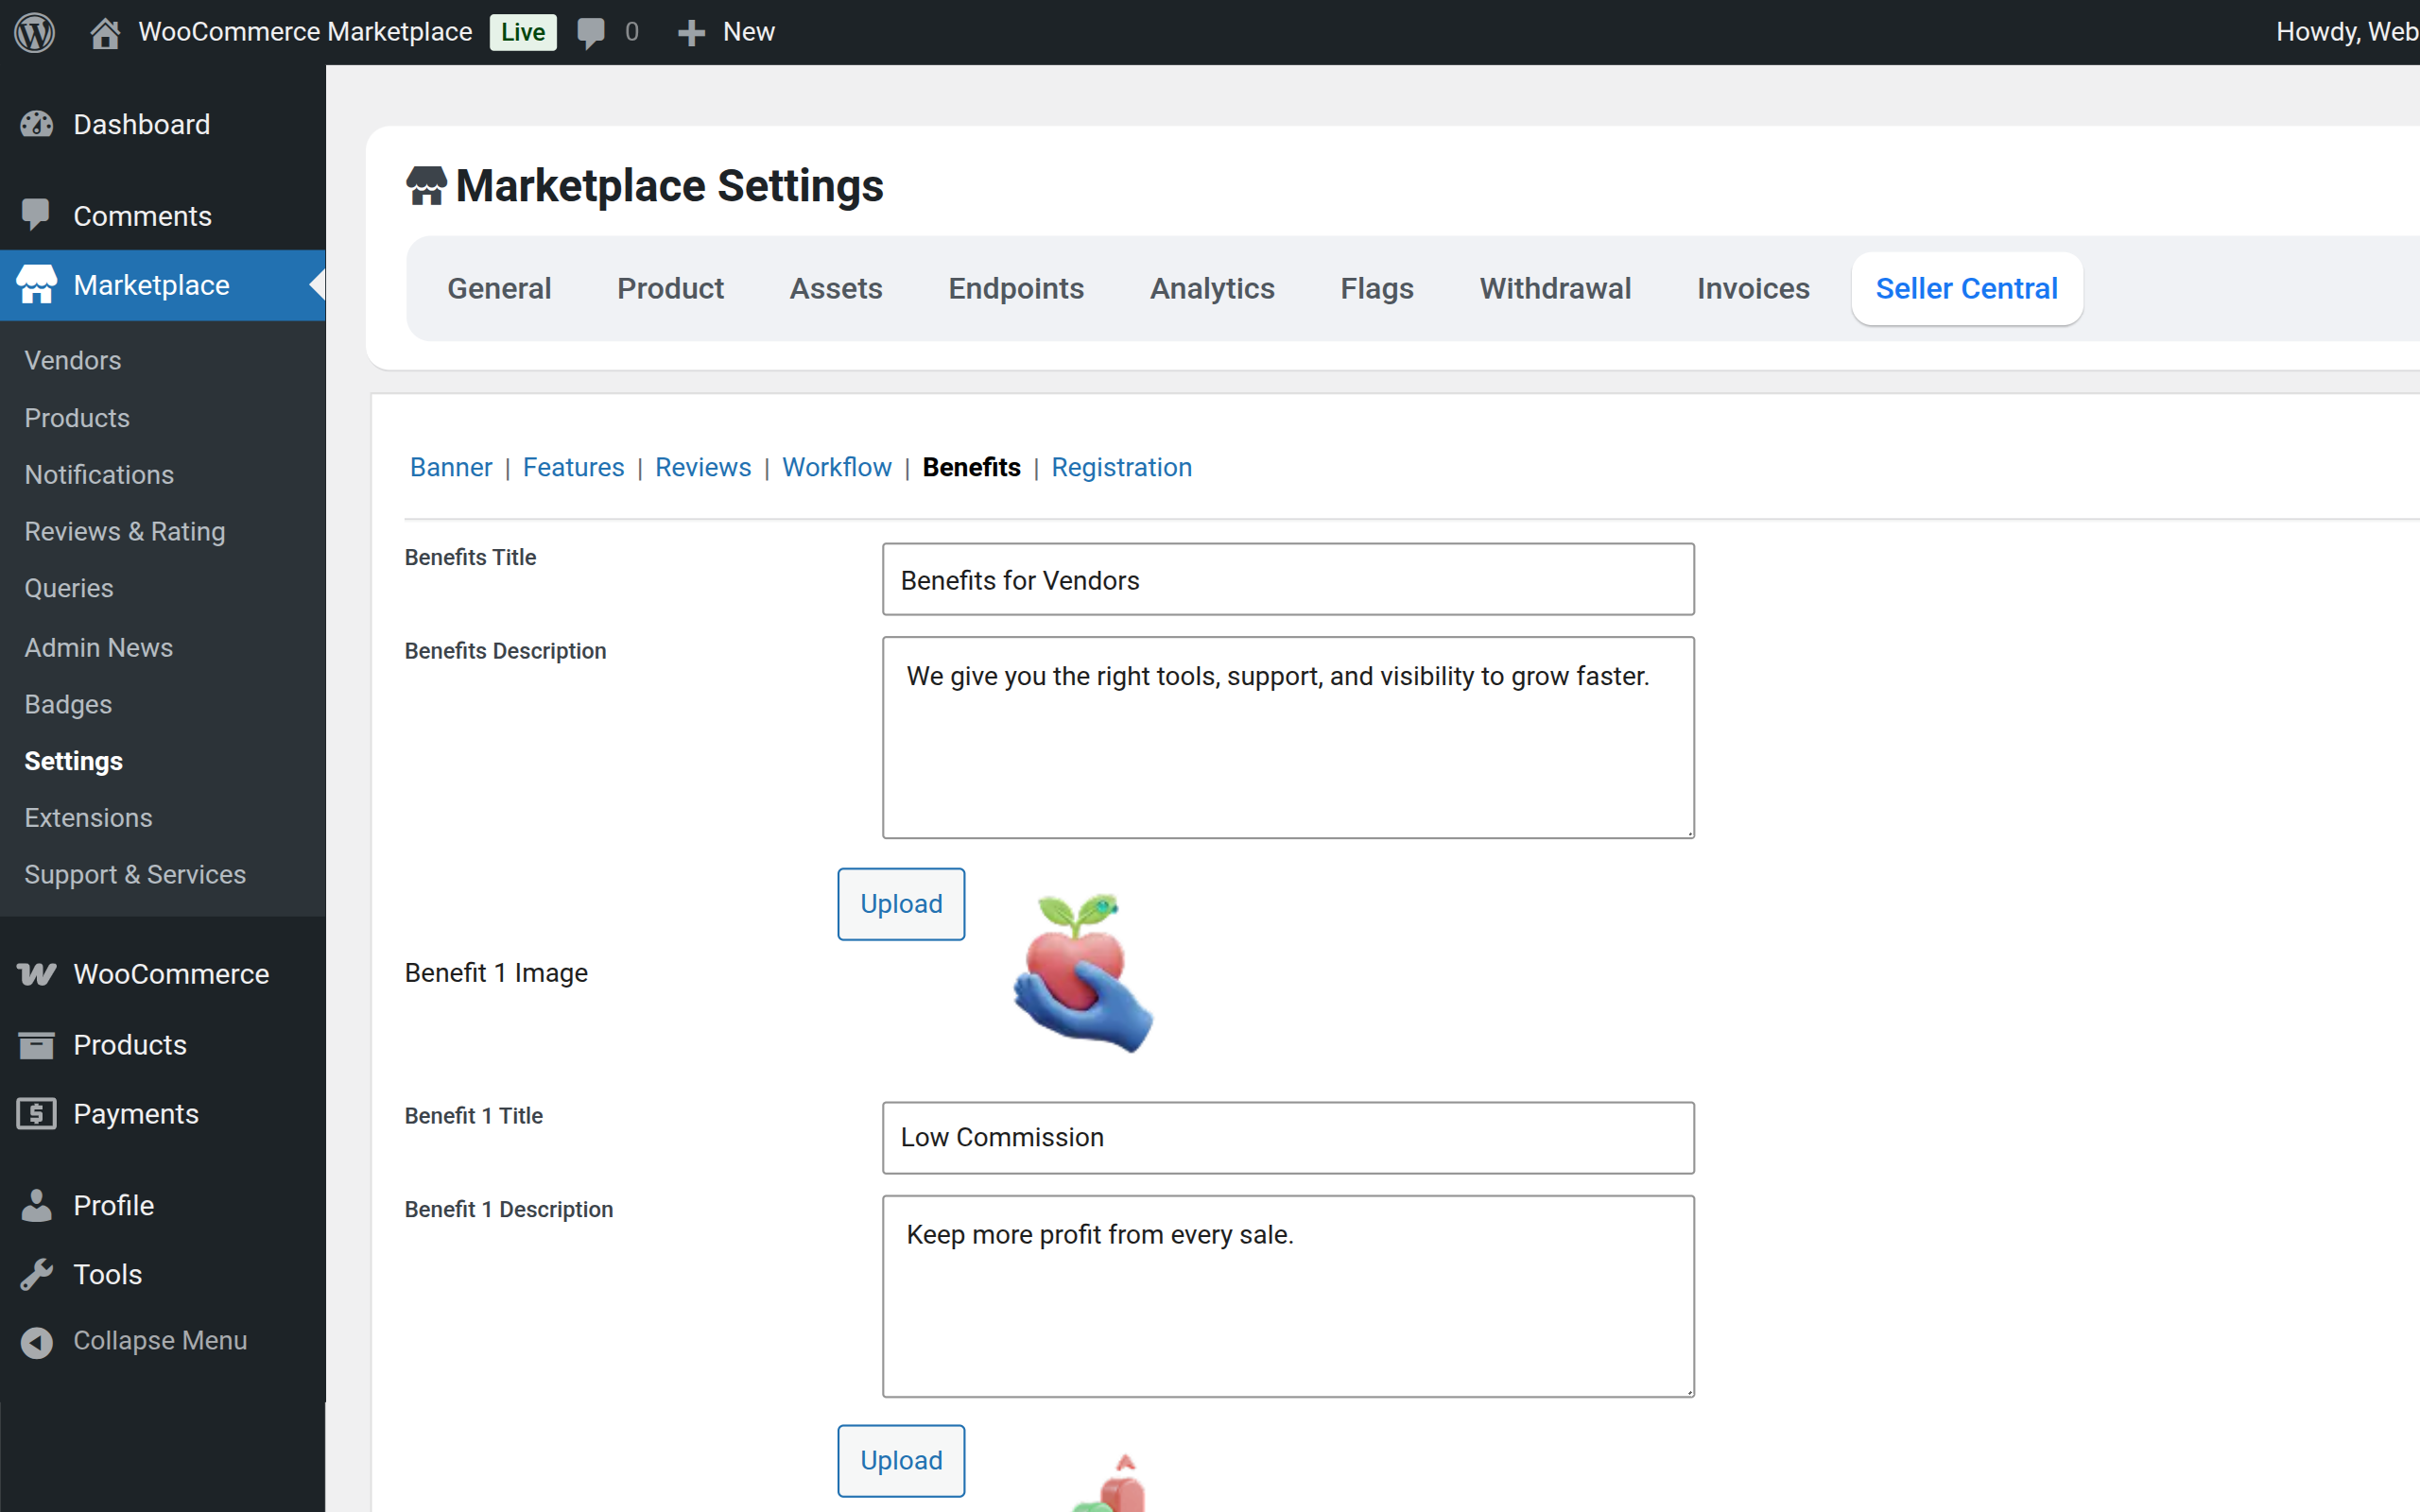Open Reviews & Rating submenu item
This screenshot has width=2420, height=1512.
coord(125,531)
